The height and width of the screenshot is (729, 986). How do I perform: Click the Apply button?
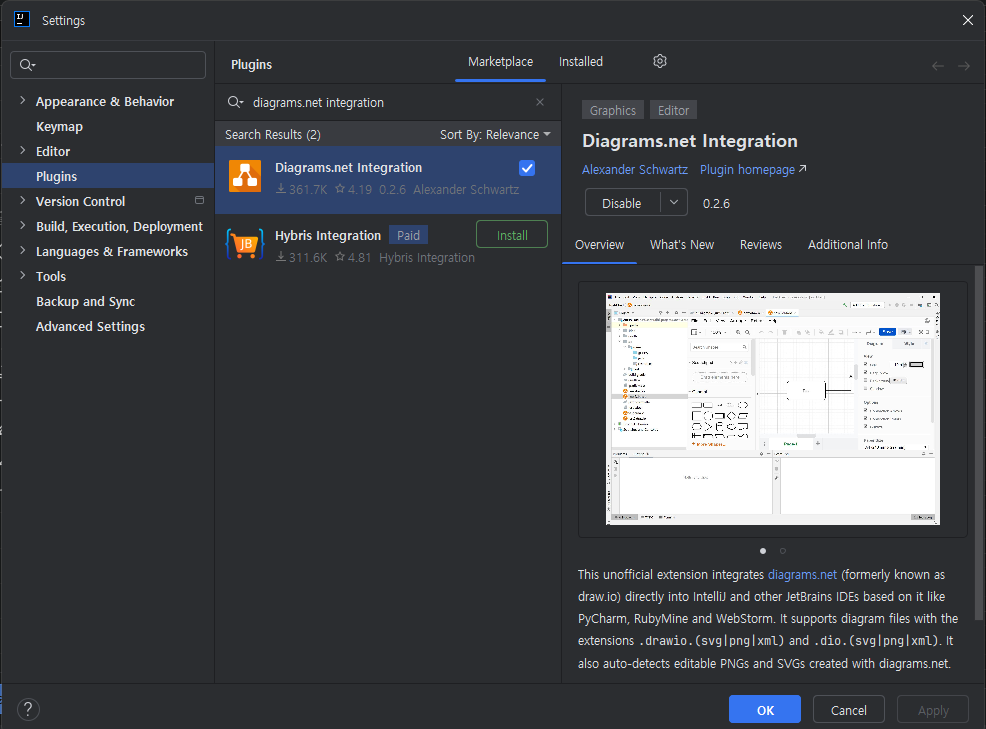point(933,710)
